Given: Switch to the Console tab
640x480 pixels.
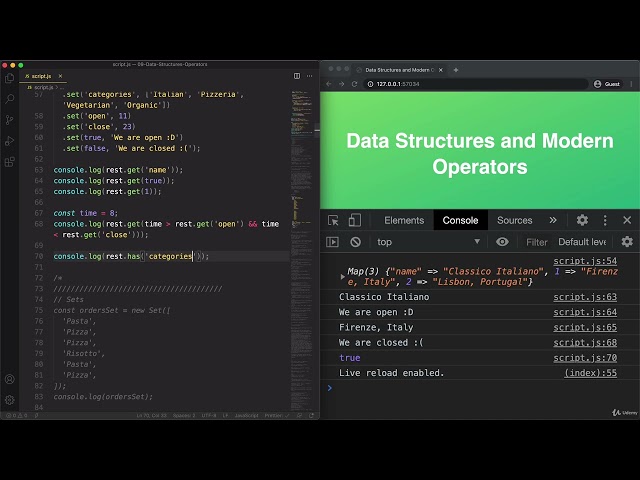Looking at the screenshot, I should [x=460, y=220].
